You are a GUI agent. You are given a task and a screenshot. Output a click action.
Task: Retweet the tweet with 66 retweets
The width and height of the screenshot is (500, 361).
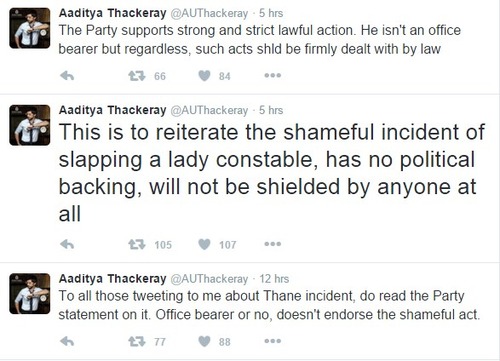coord(137,76)
